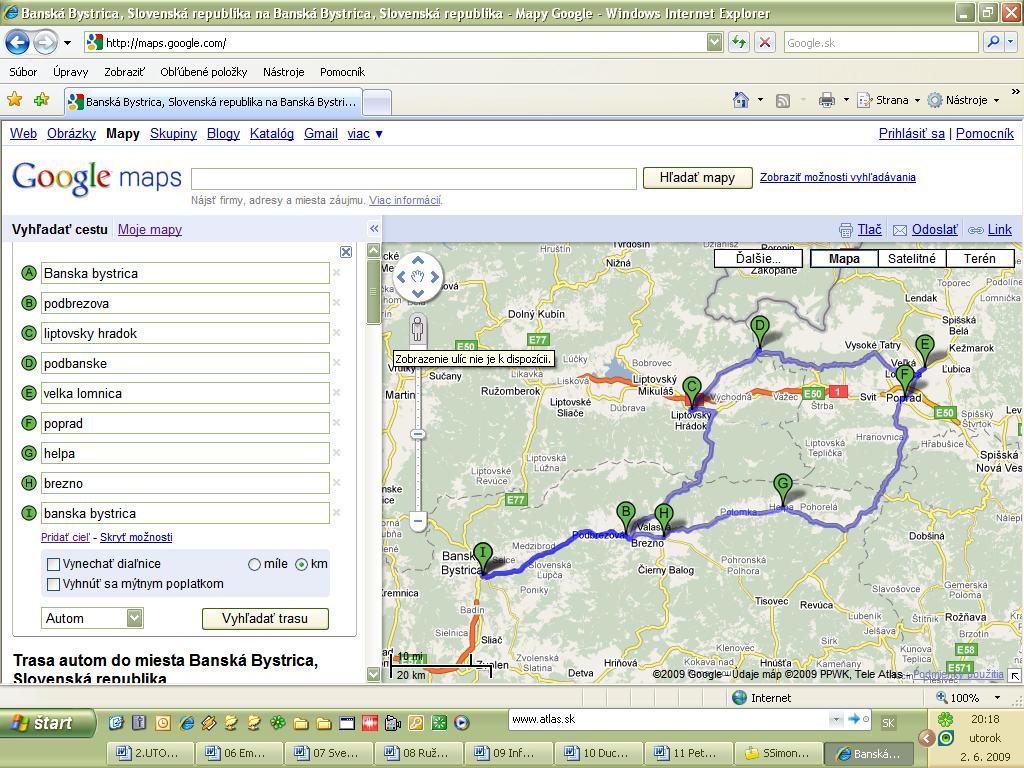The image size is (1024, 768).
Task: Collapse the left panel with double-arrow icon
Action: pyautogui.click(x=374, y=229)
